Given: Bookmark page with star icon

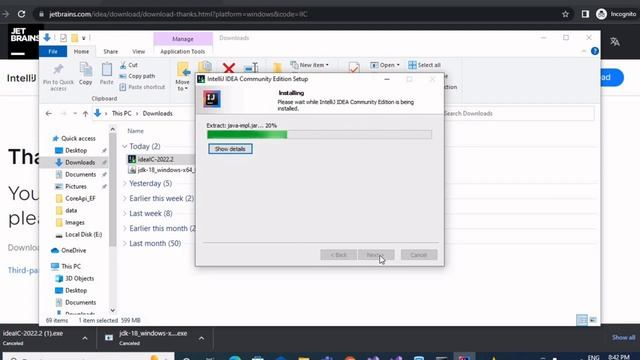Looking at the screenshot, I should click(565, 14).
